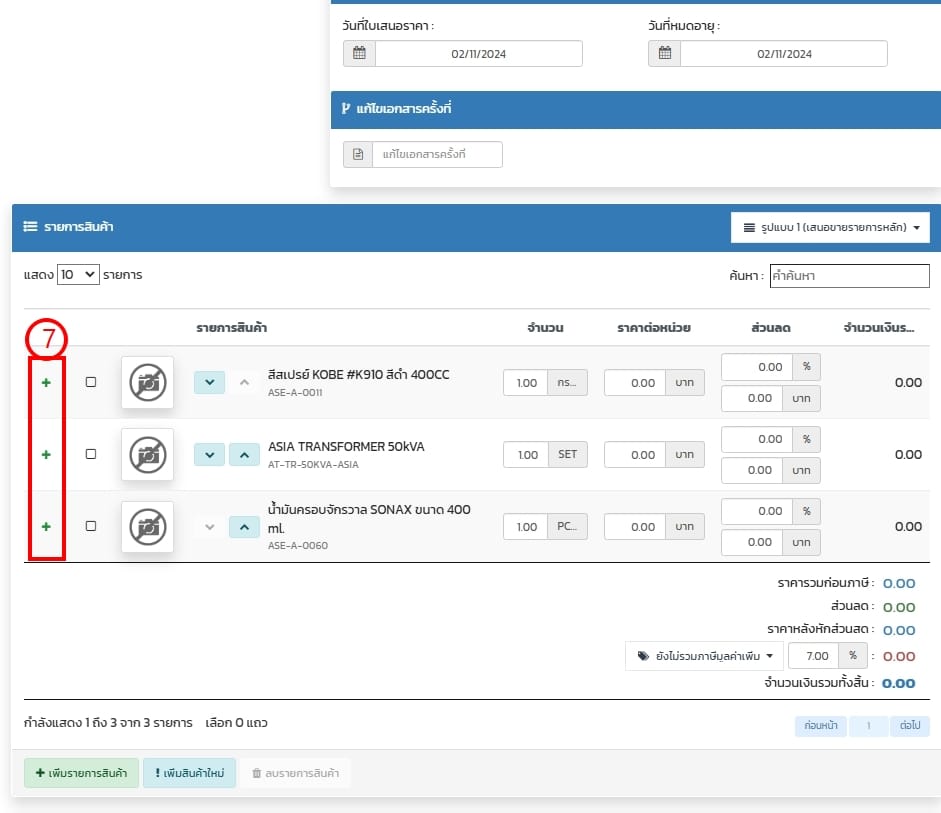Viewport: 941px width, 813px height.
Task: Click the green plus on the KOBE spray row
Action: pyautogui.click(x=46, y=383)
